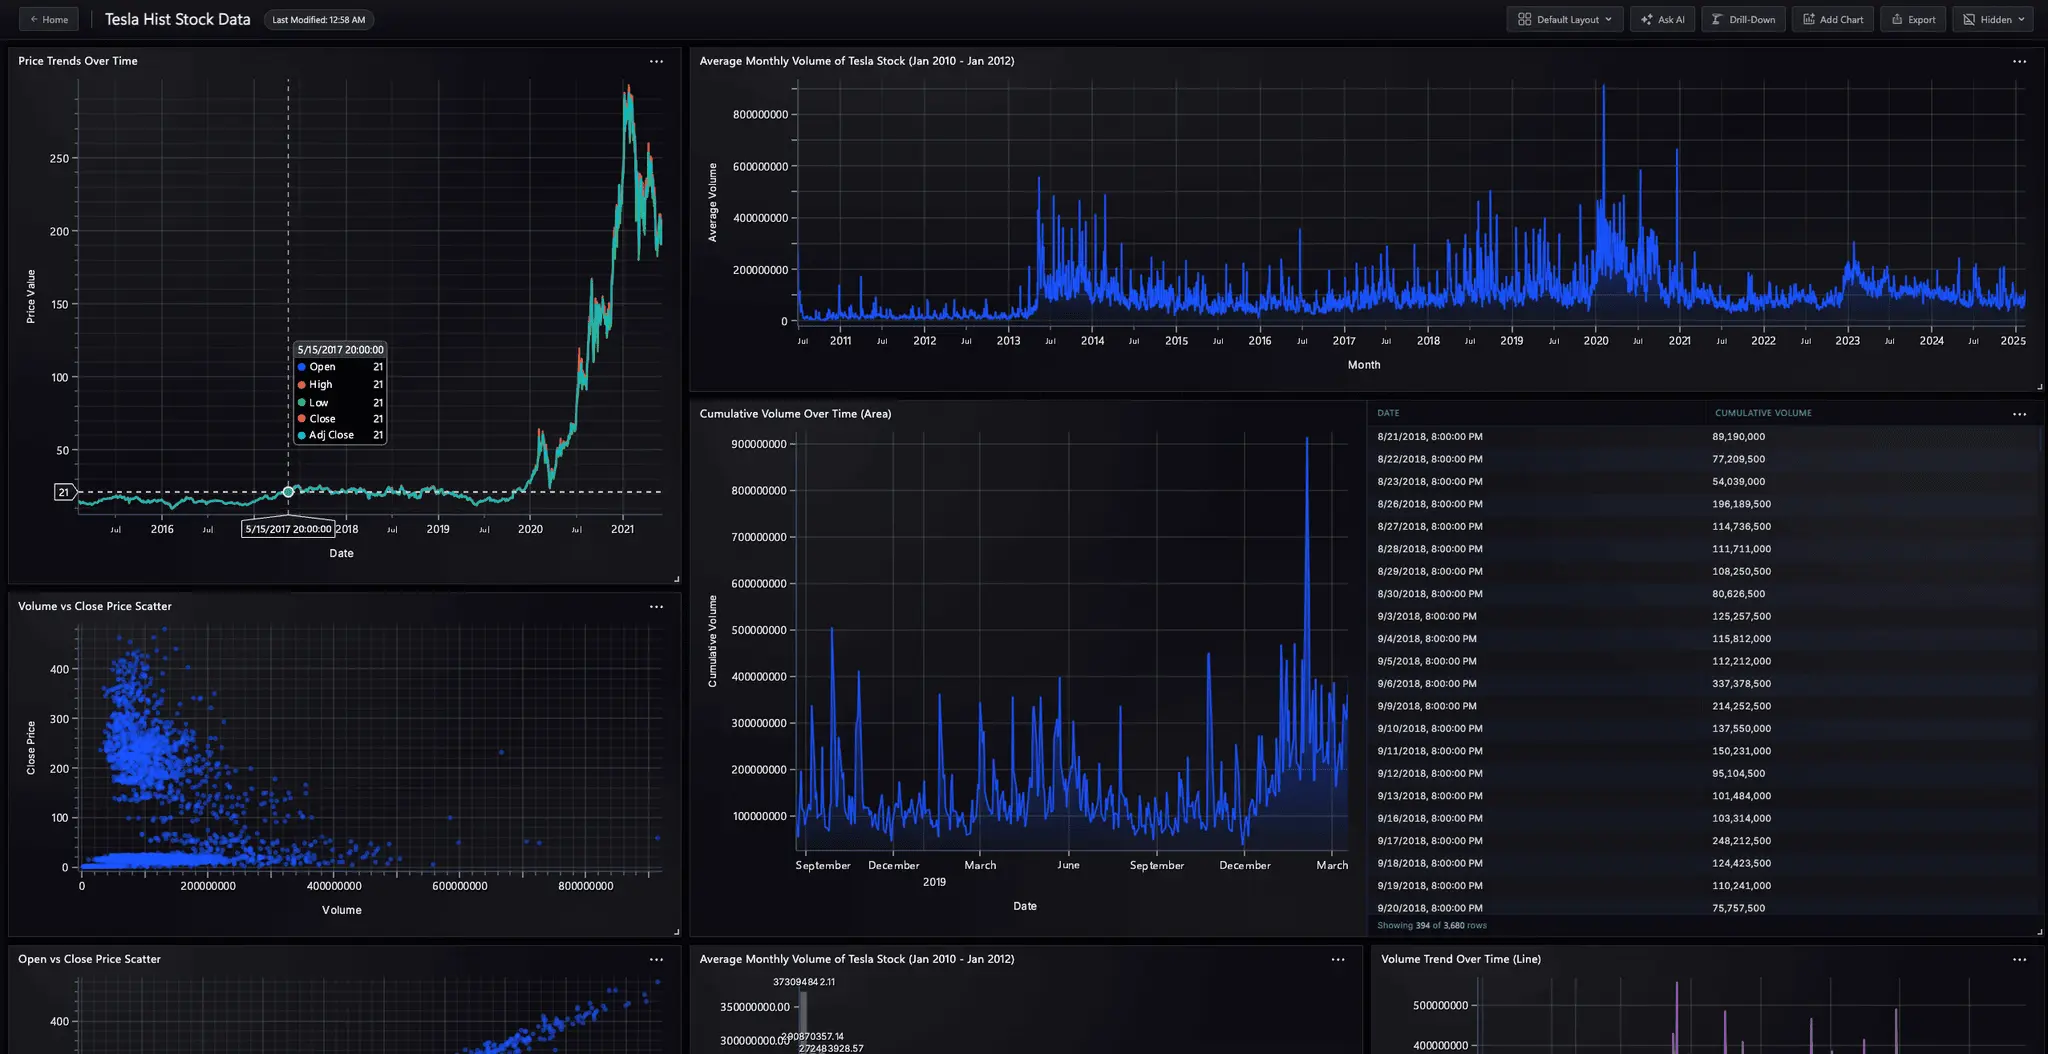
Task: Select the value cell 95,104,500
Action: 1738,774
